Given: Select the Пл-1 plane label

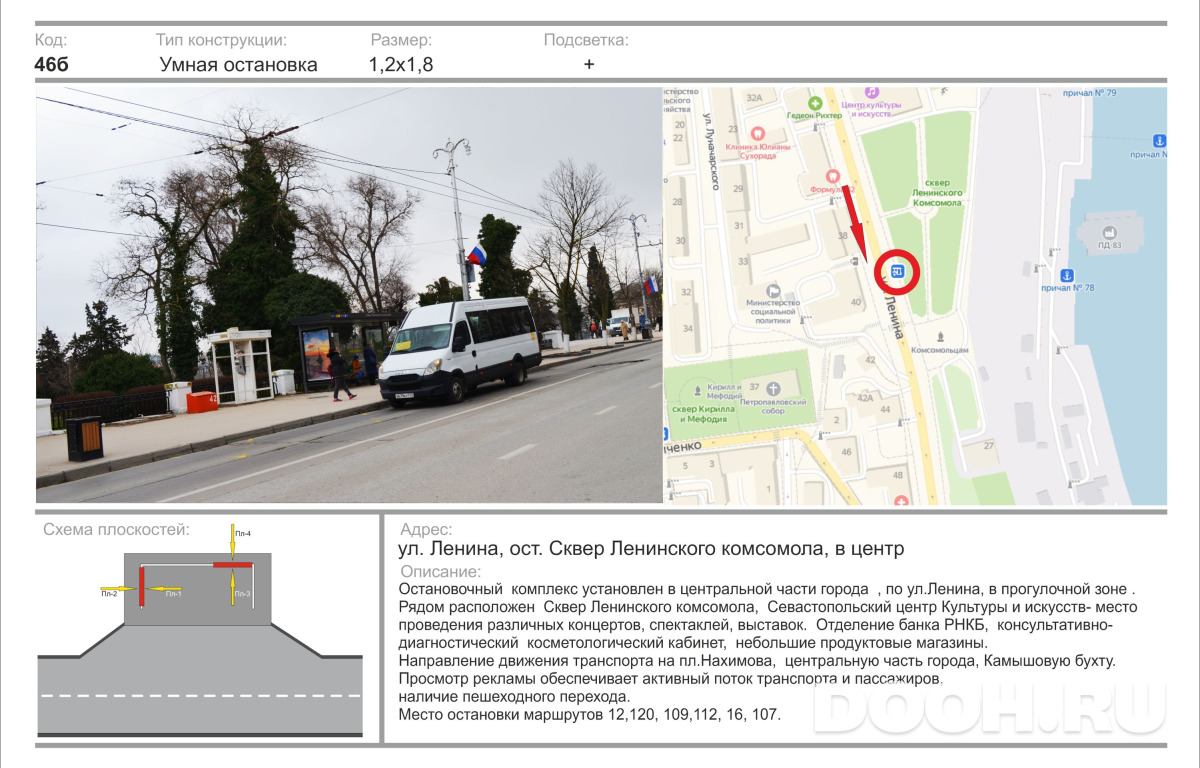Looking at the screenshot, I should click(174, 594).
